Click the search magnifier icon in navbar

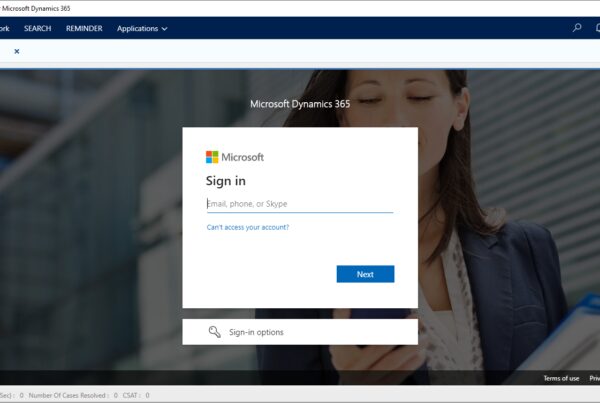tap(576, 28)
